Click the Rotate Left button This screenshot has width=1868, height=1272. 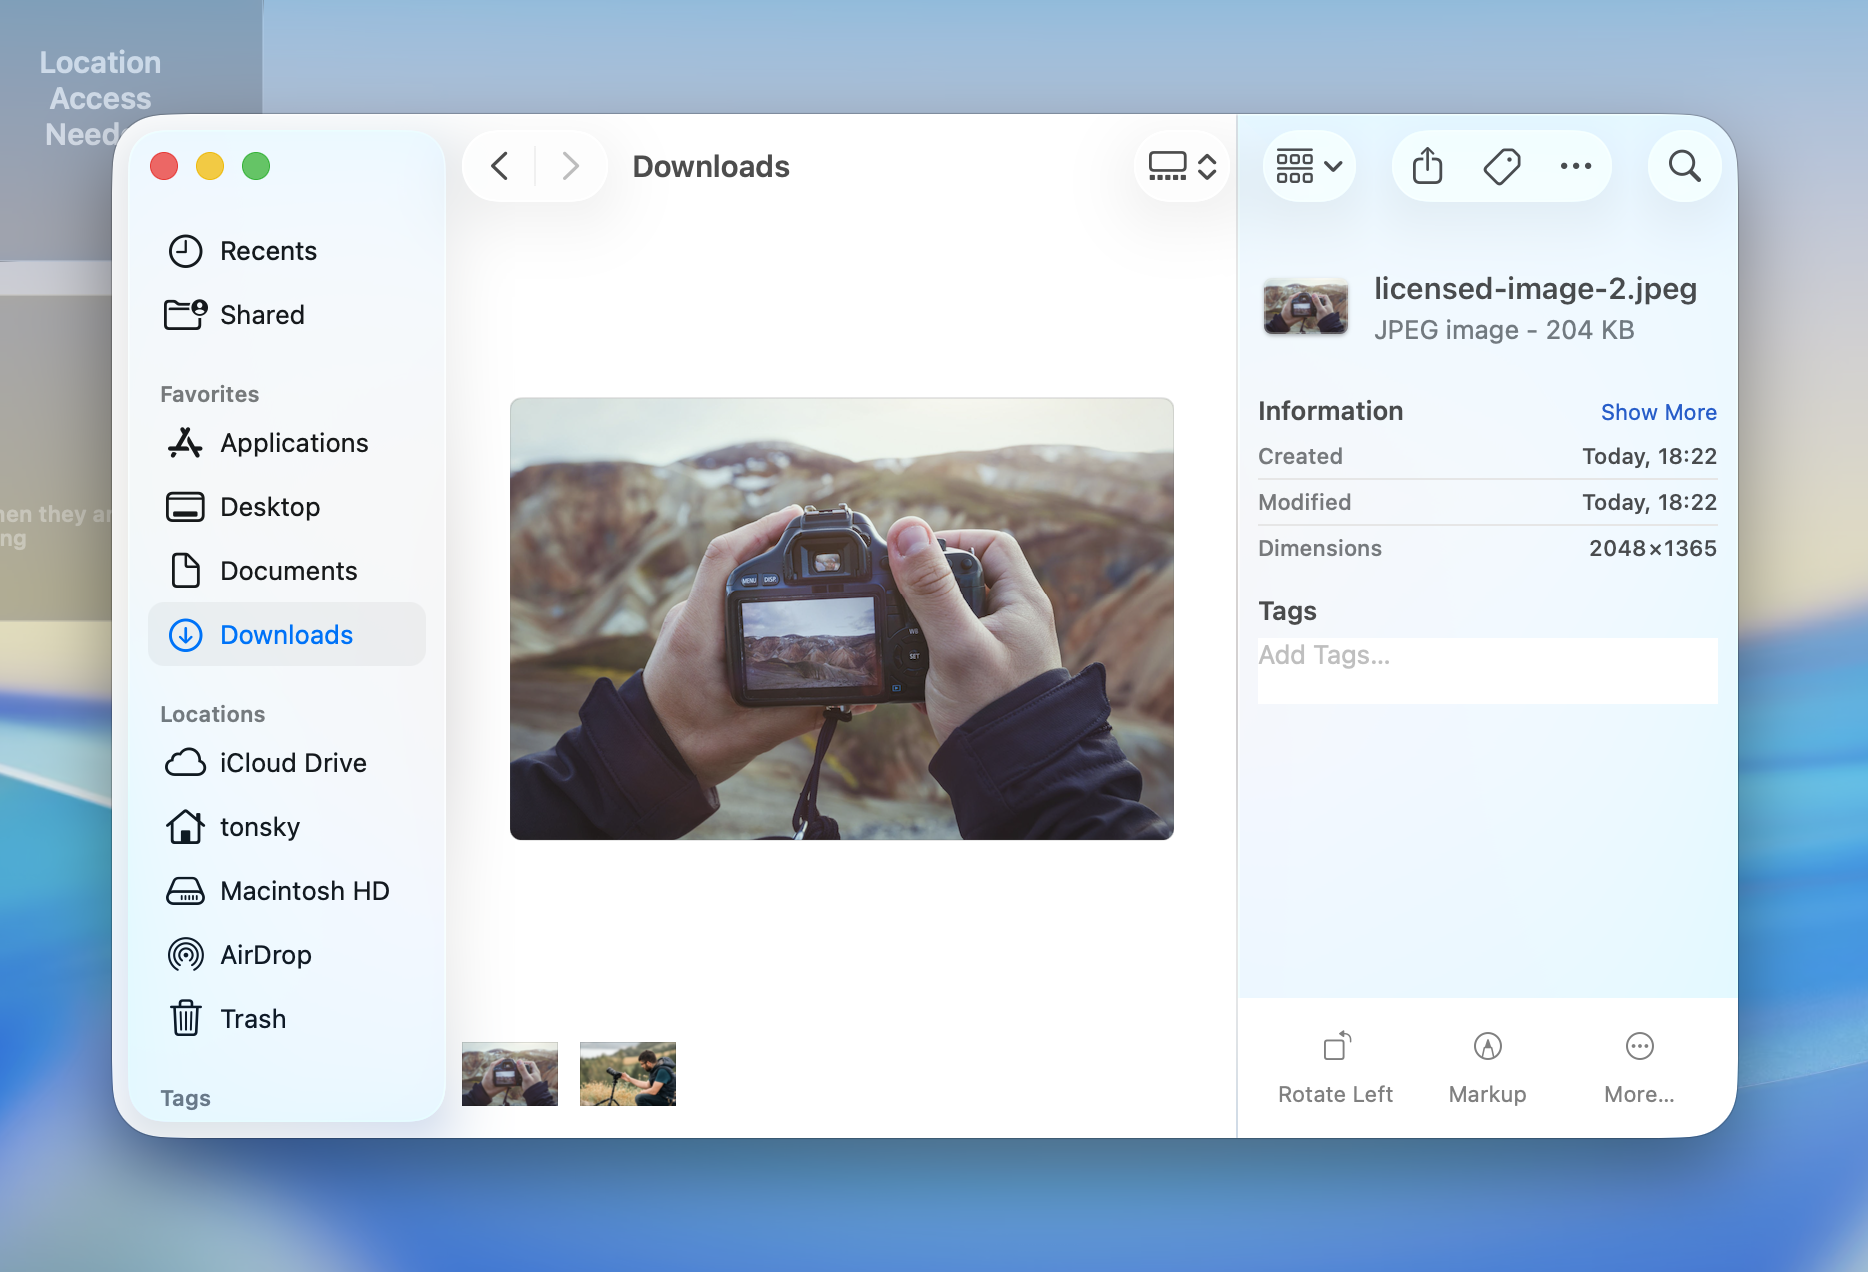coord(1335,1068)
